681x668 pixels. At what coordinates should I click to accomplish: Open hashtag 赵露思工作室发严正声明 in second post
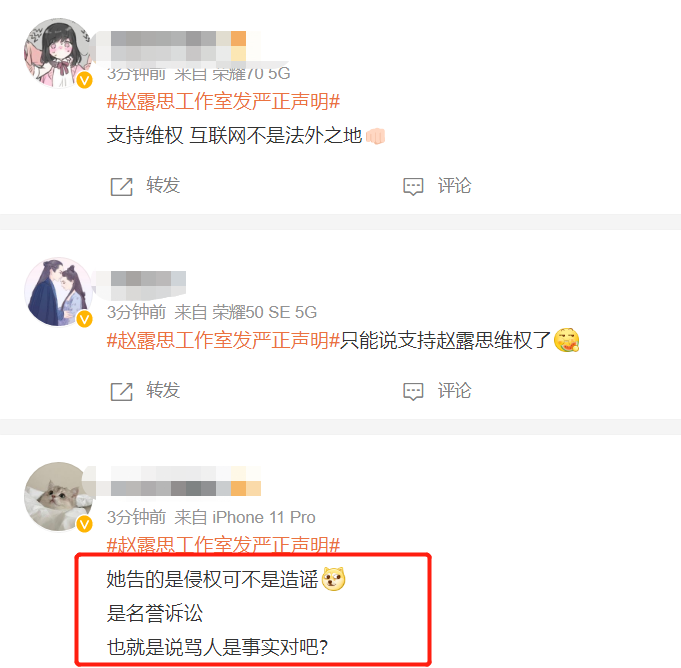click(223, 340)
